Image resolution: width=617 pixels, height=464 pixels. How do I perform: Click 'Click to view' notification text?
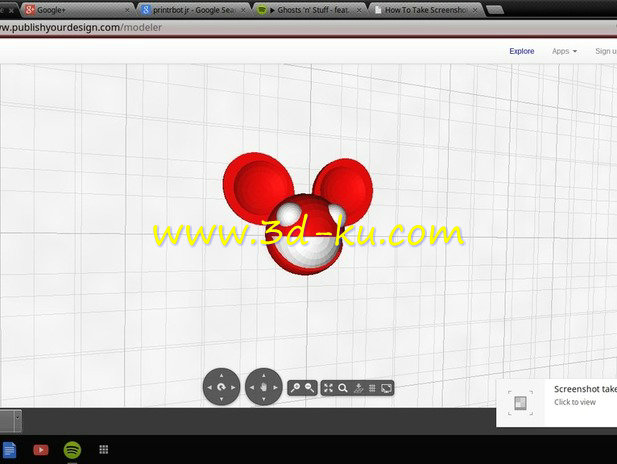coord(575,402)
